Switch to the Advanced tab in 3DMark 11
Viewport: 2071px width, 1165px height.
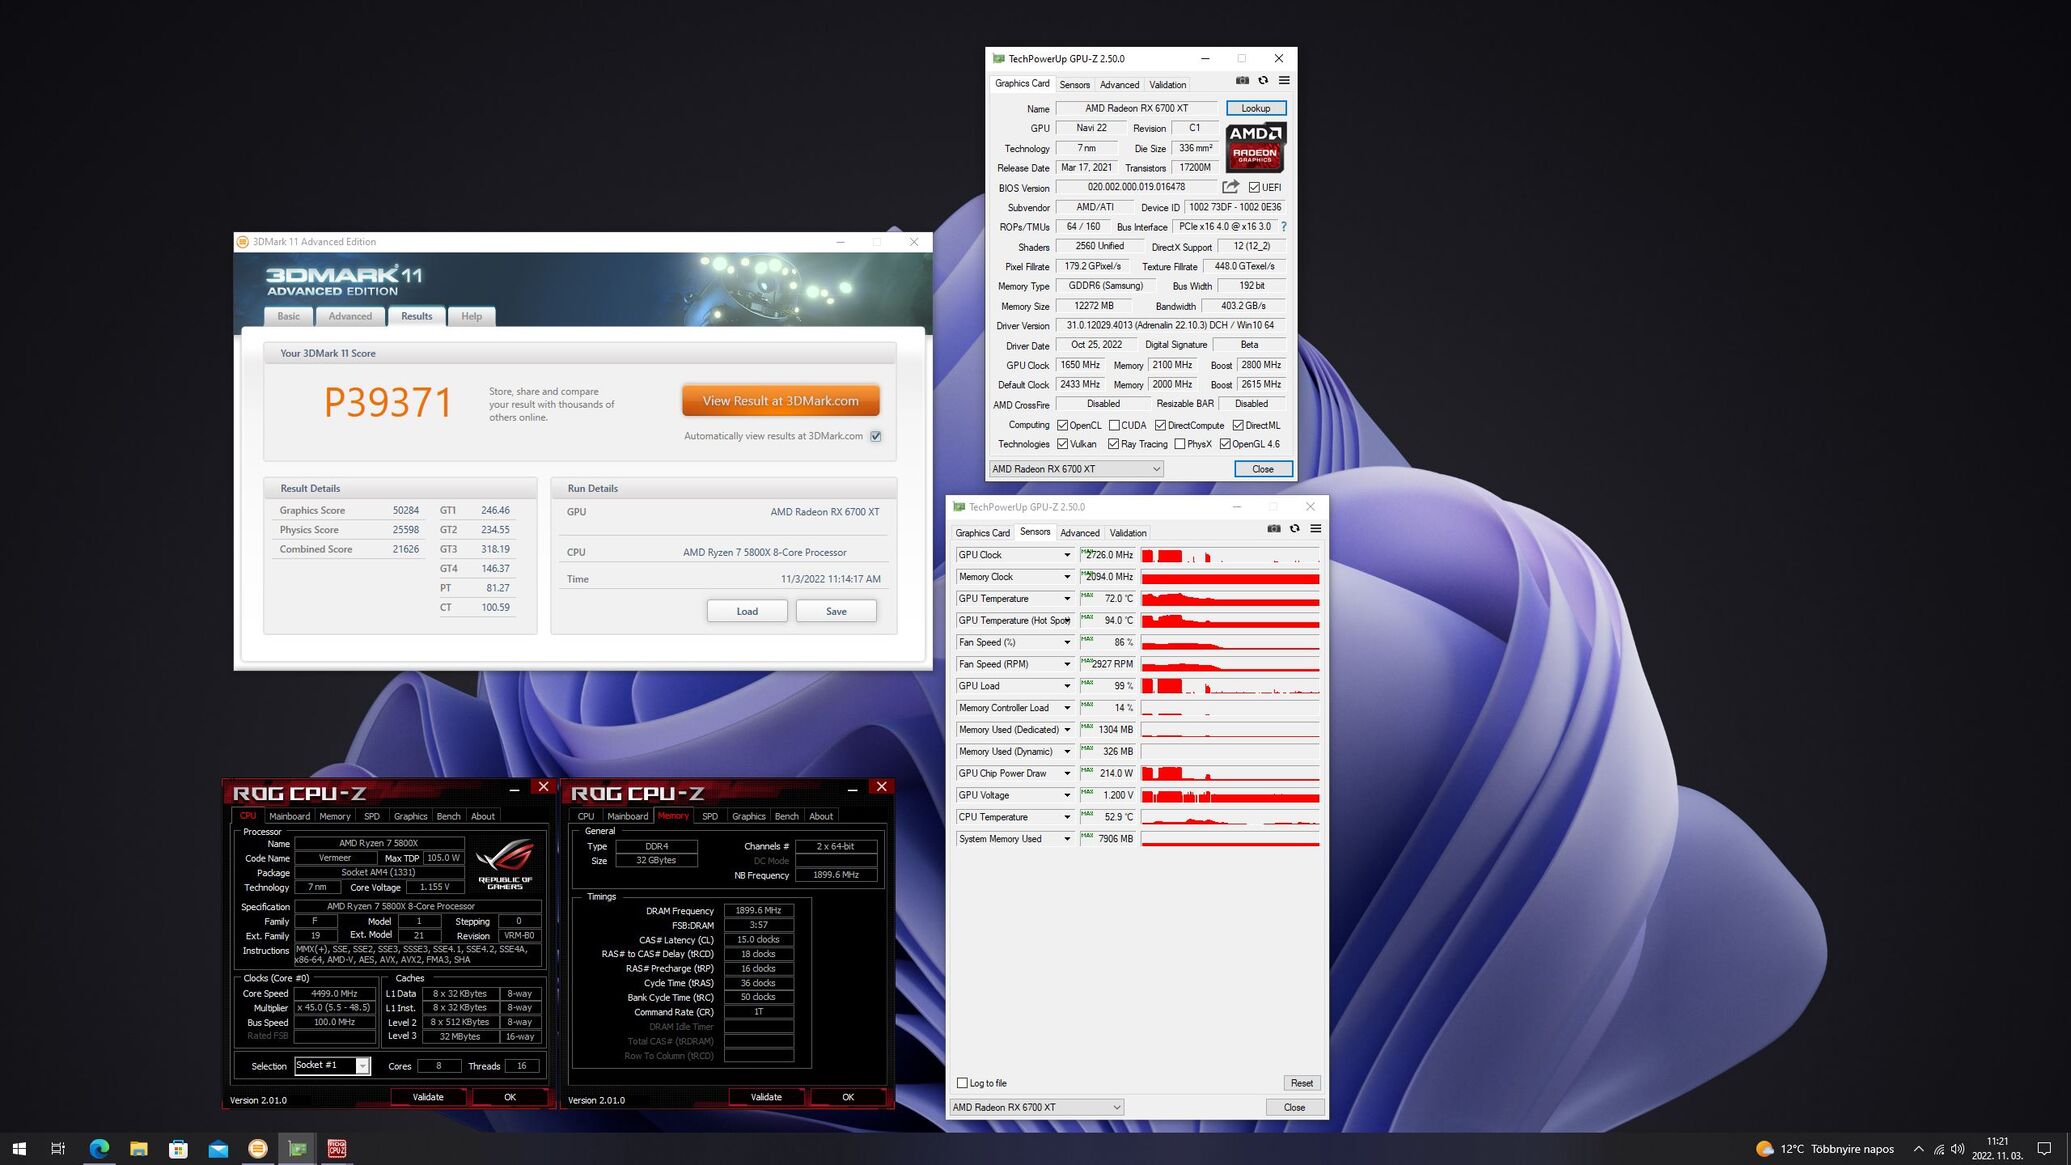[x=350, y=316]
